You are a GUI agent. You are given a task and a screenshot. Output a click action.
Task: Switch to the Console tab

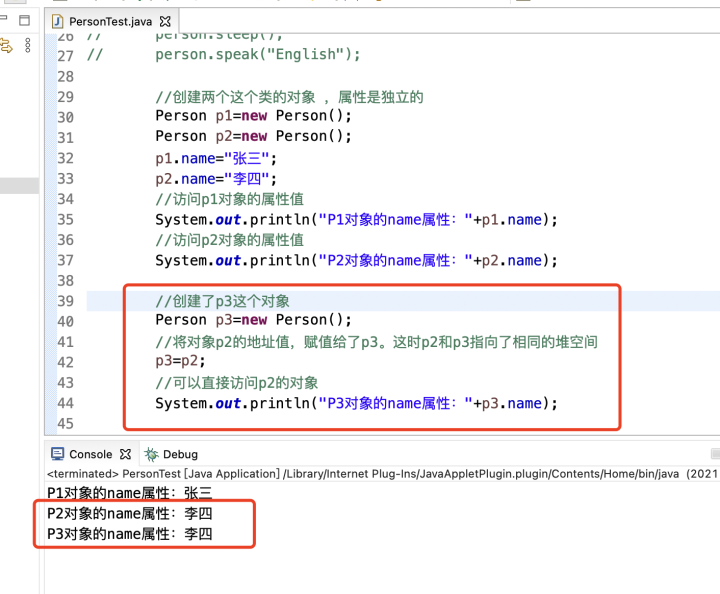[90, 454]
